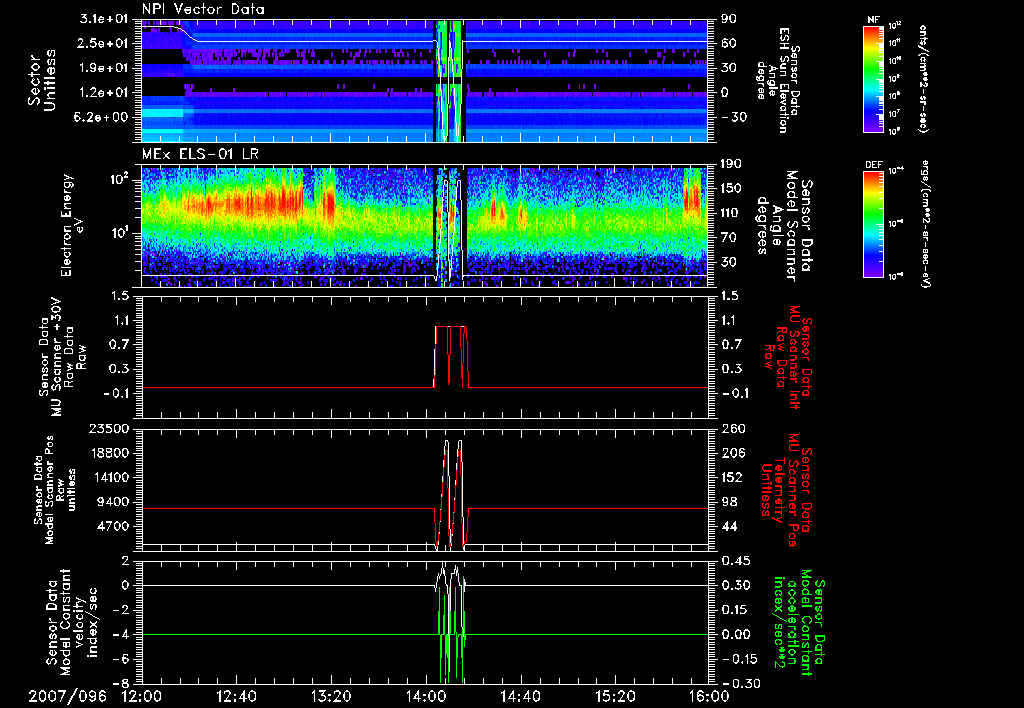Click the 12:40 time axis label
The image size is (1024, 708).
236,696
